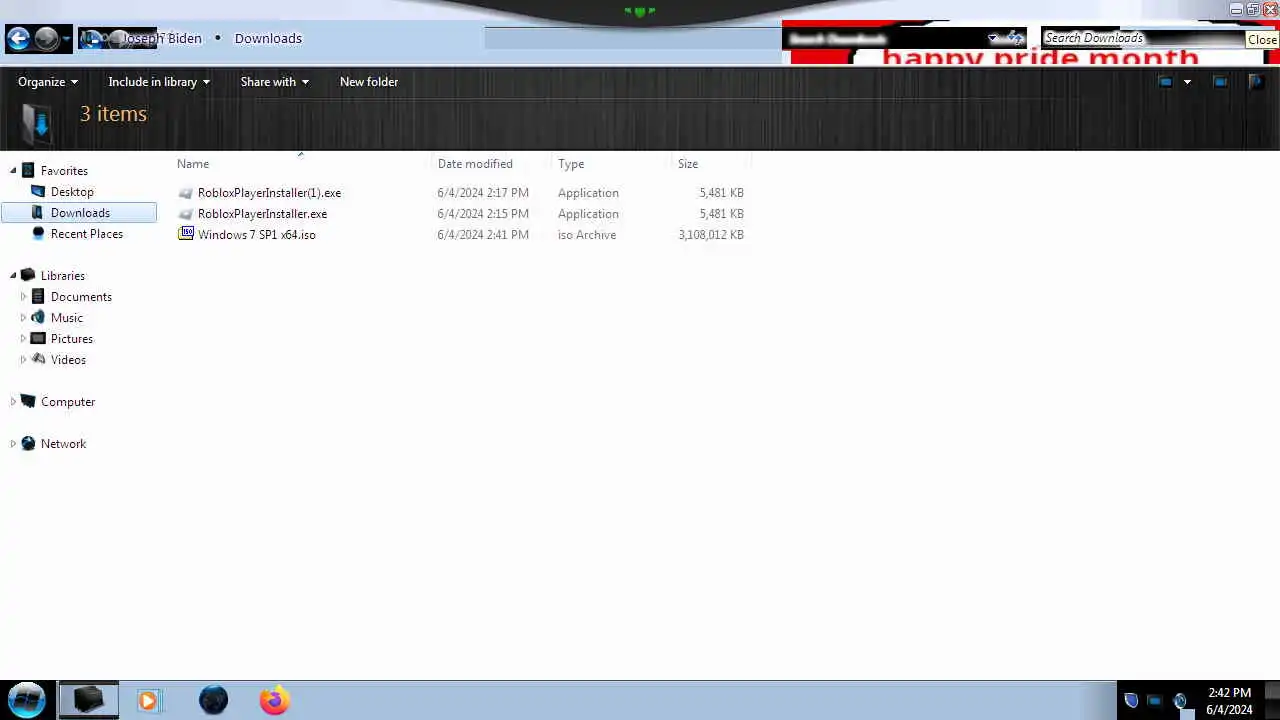Click the Recent Places icon in Favorites
The image size is (1280, 720).
pyautogui.click(x=38, y=233)
